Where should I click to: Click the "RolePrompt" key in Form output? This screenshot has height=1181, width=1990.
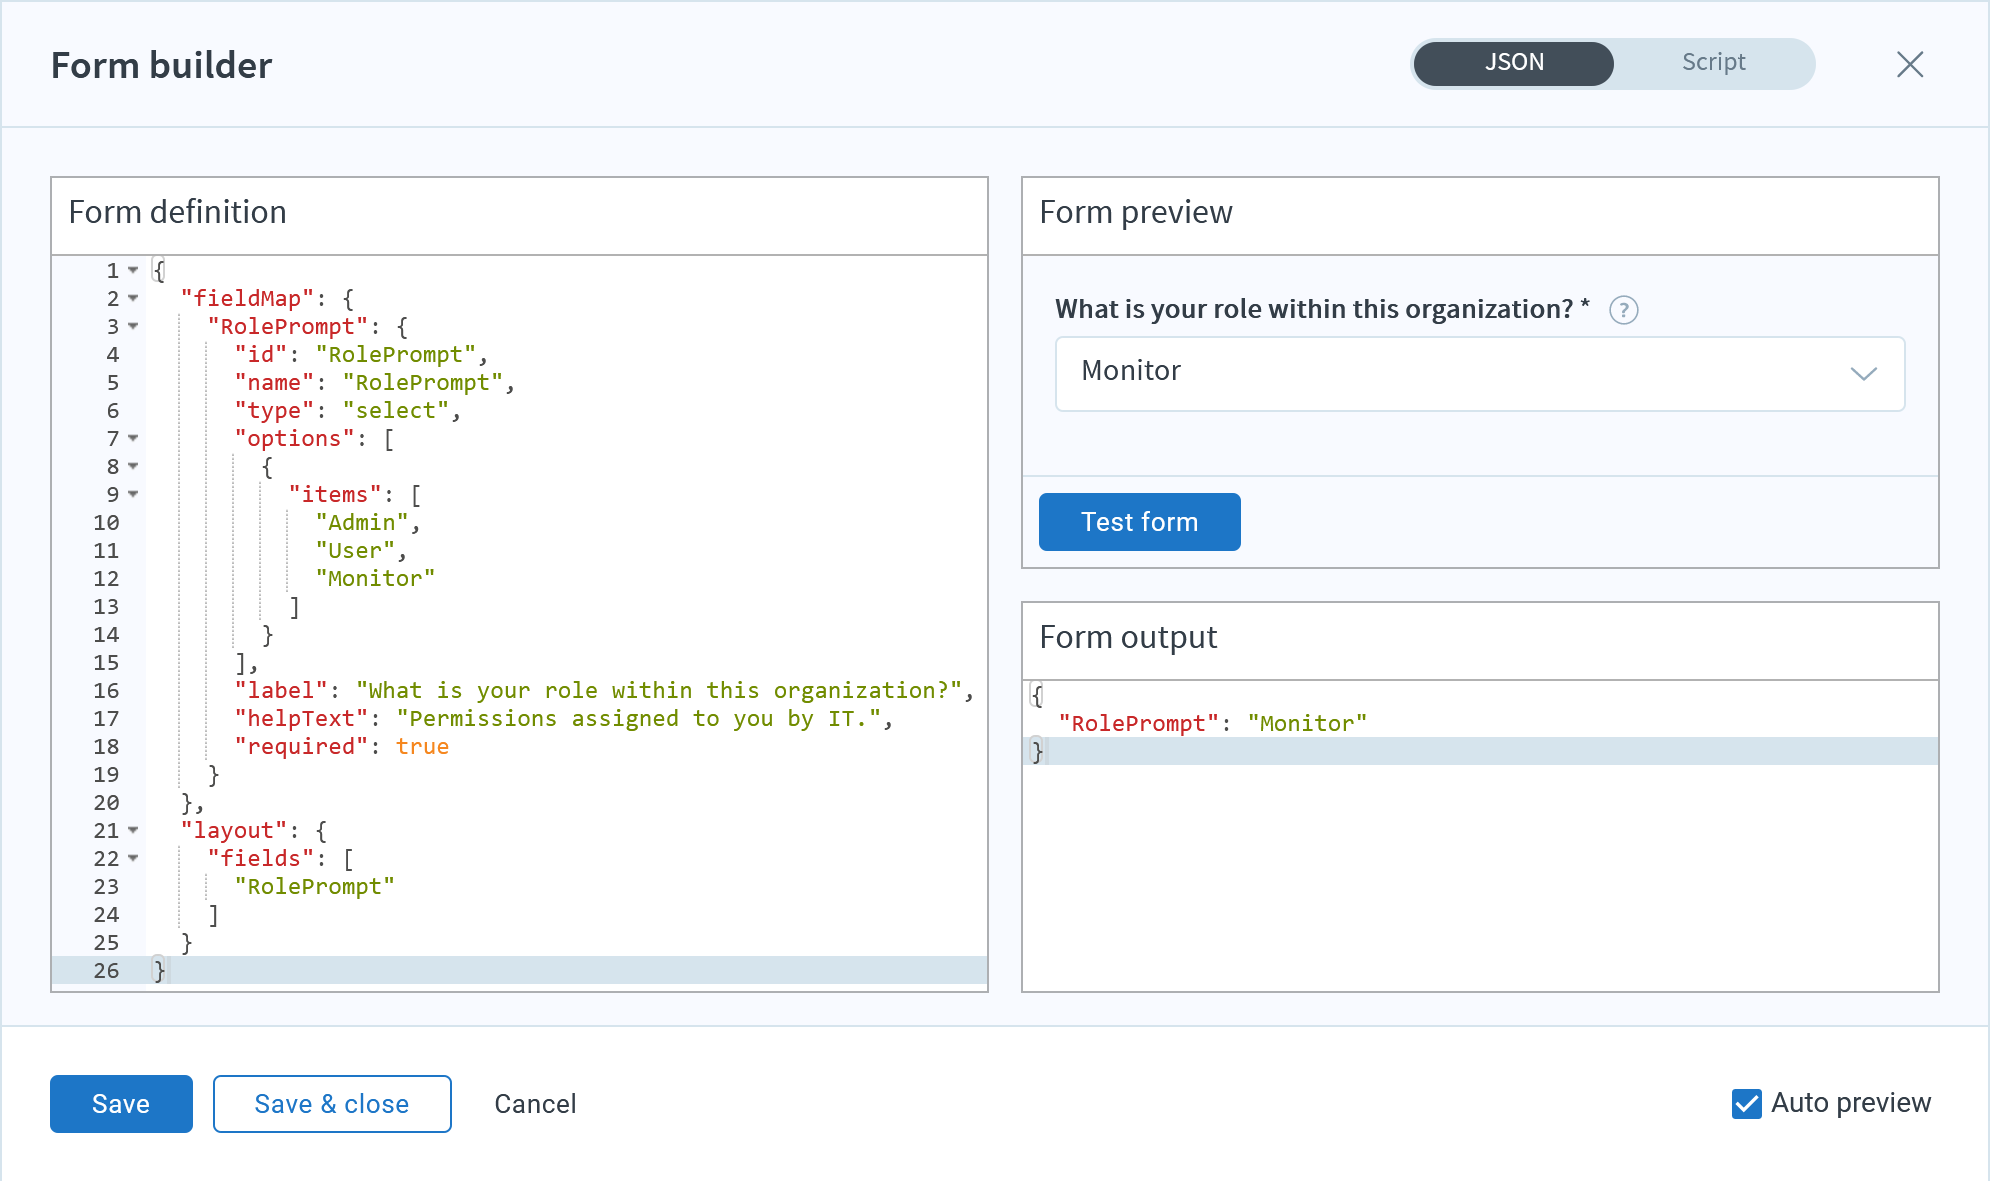[x=1139, y=723]
